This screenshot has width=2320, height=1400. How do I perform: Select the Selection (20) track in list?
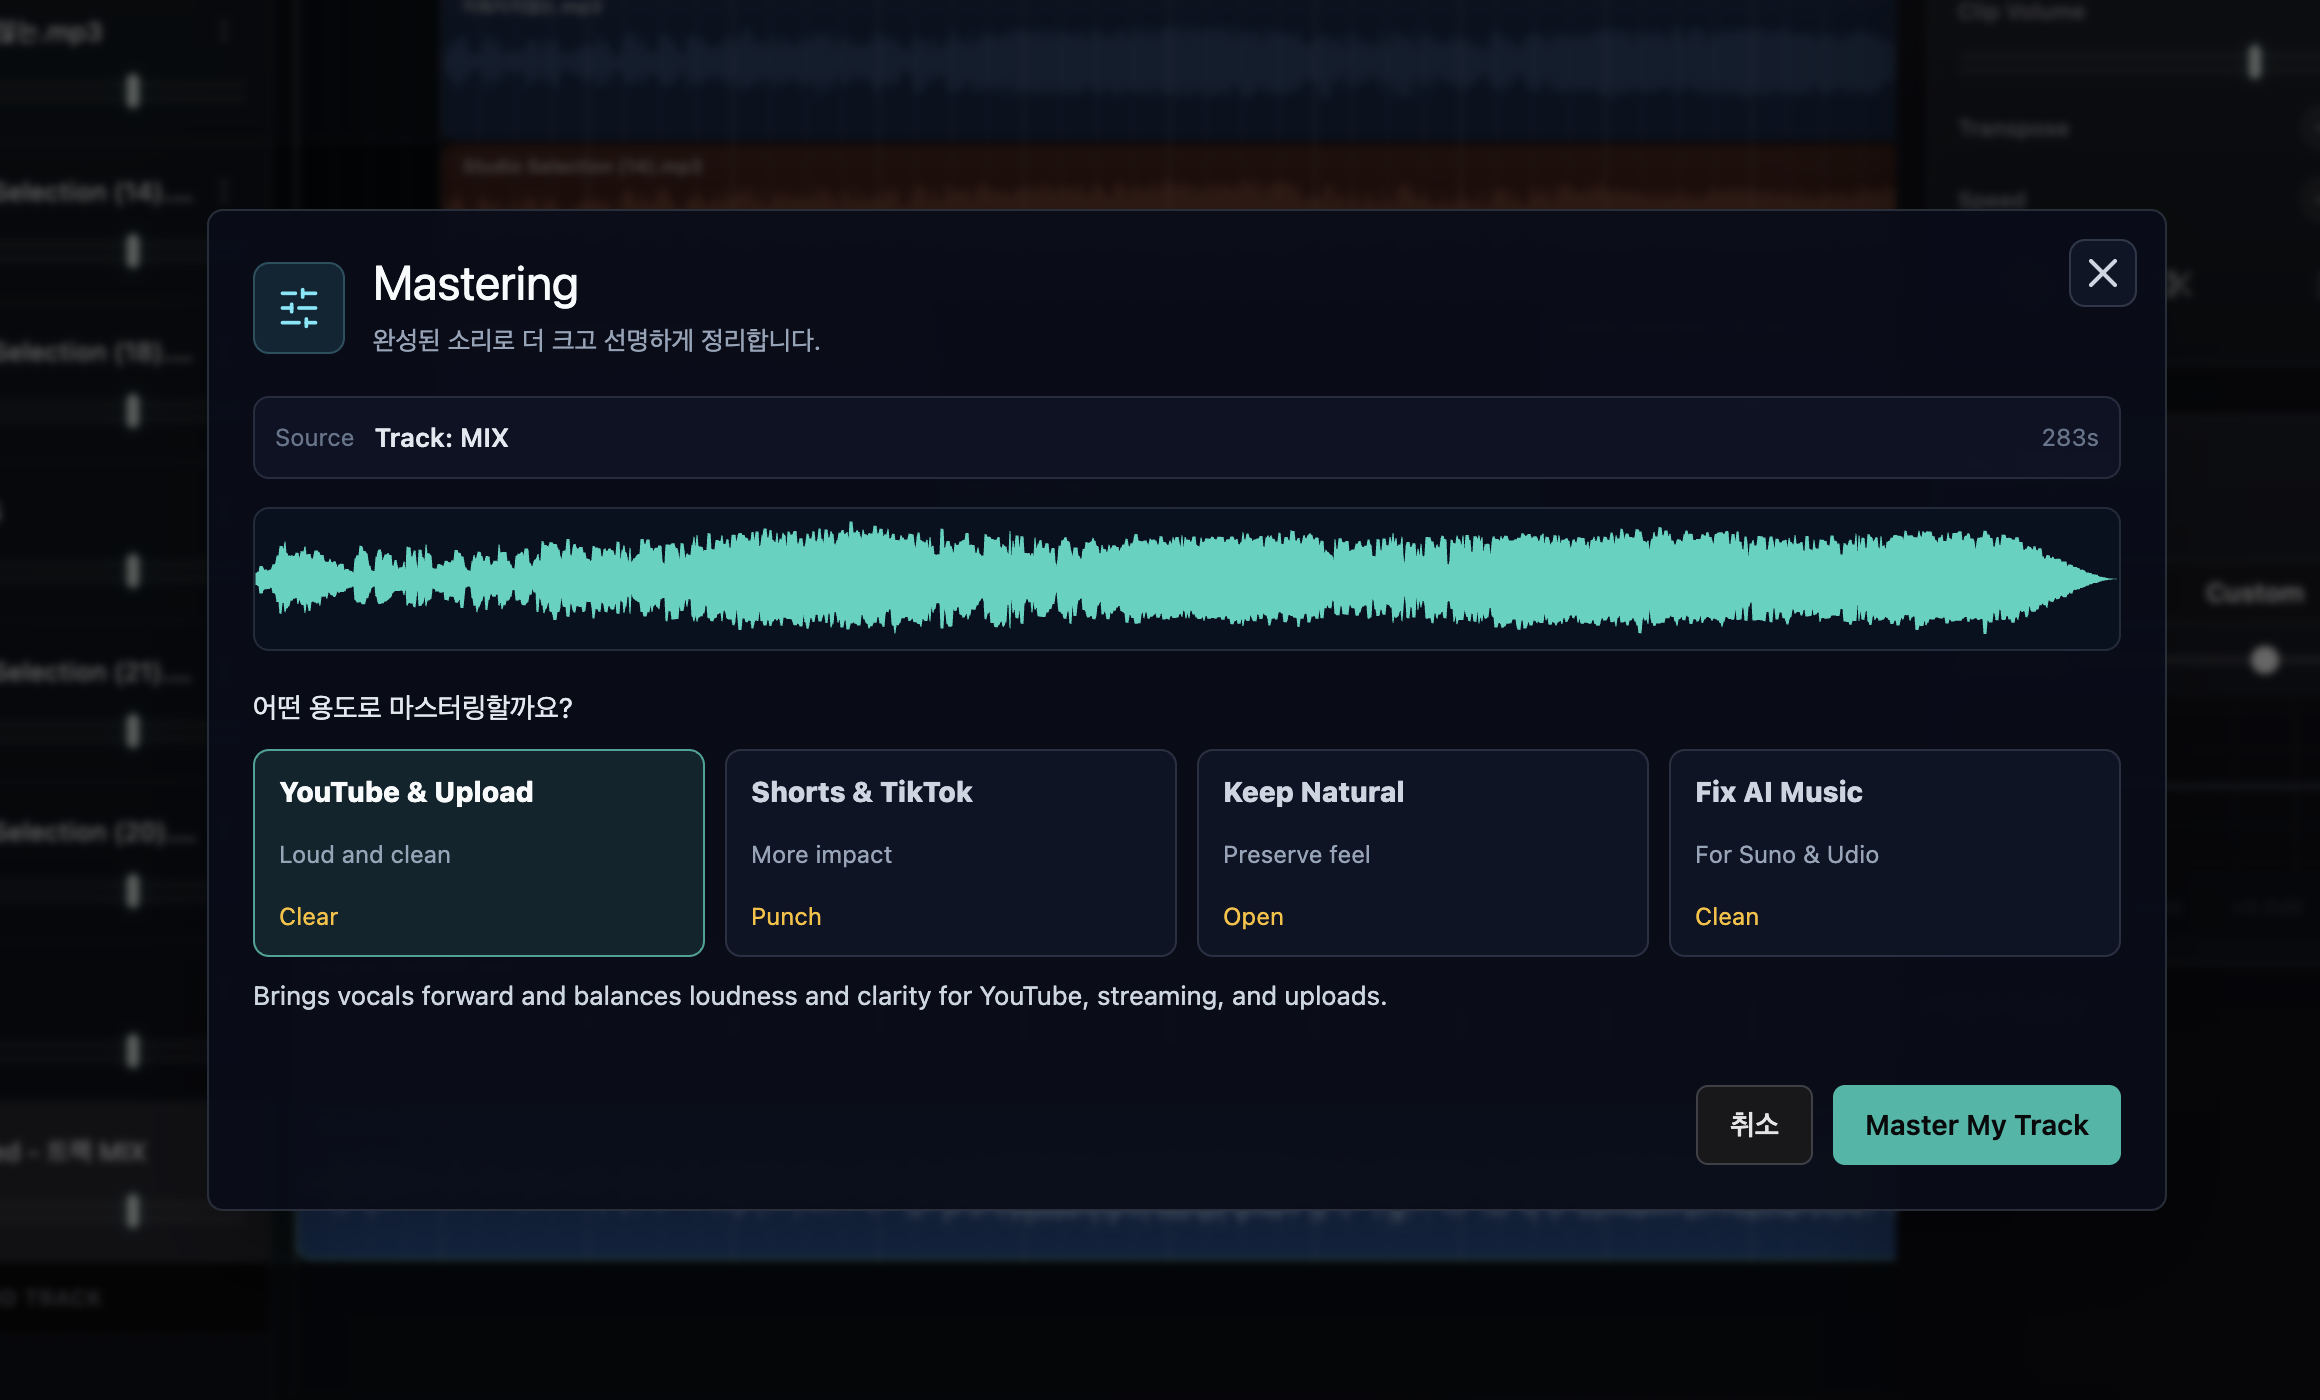click(95, 832)
